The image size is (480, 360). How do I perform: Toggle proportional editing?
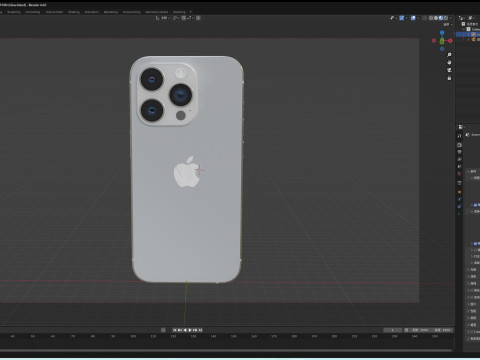(x=198, y=18)
